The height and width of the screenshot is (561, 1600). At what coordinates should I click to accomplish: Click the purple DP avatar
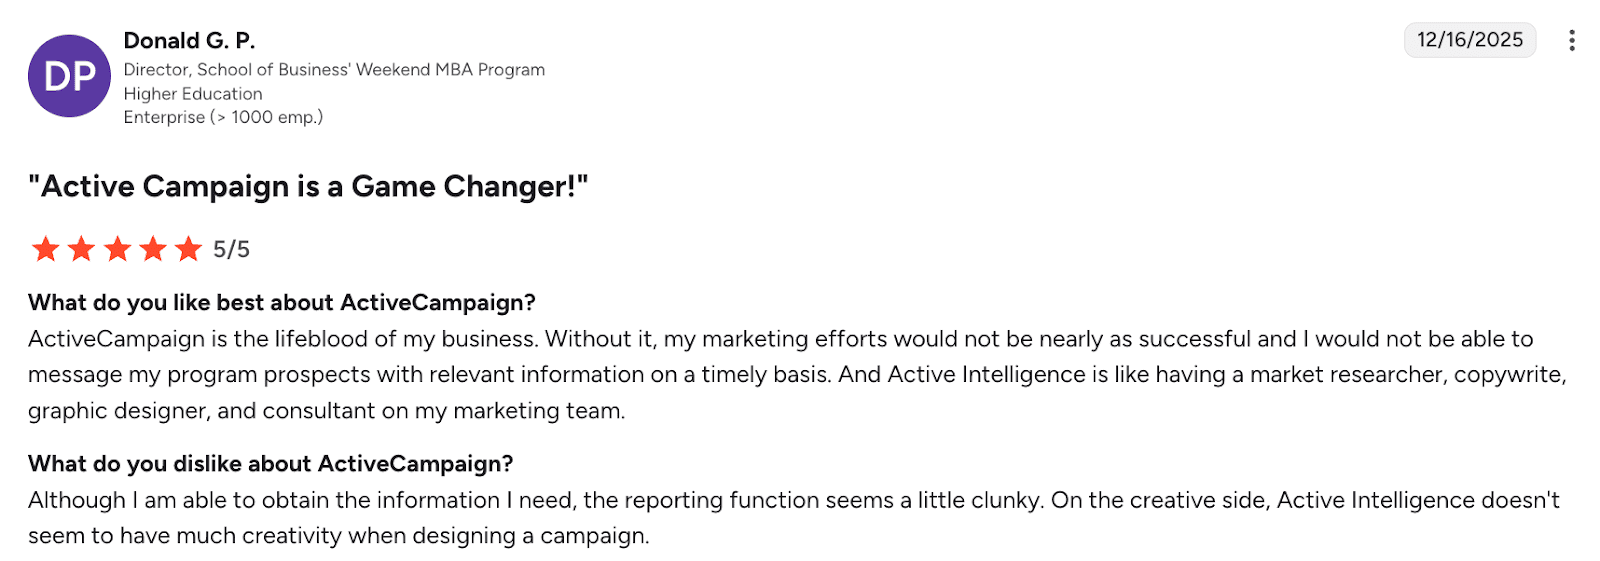coord(69,76)
